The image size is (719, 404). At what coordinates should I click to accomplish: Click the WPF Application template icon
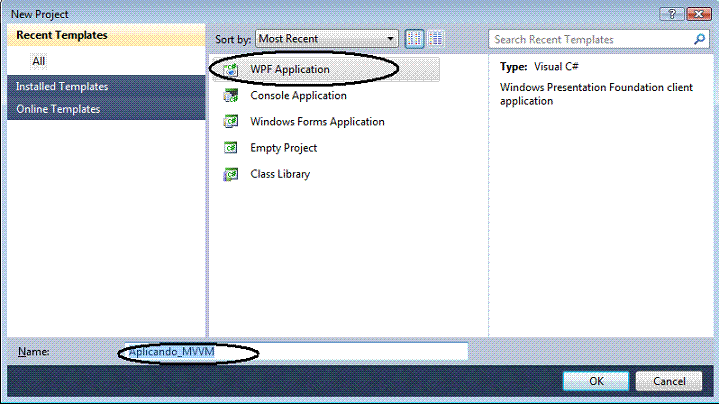point(231,70)
